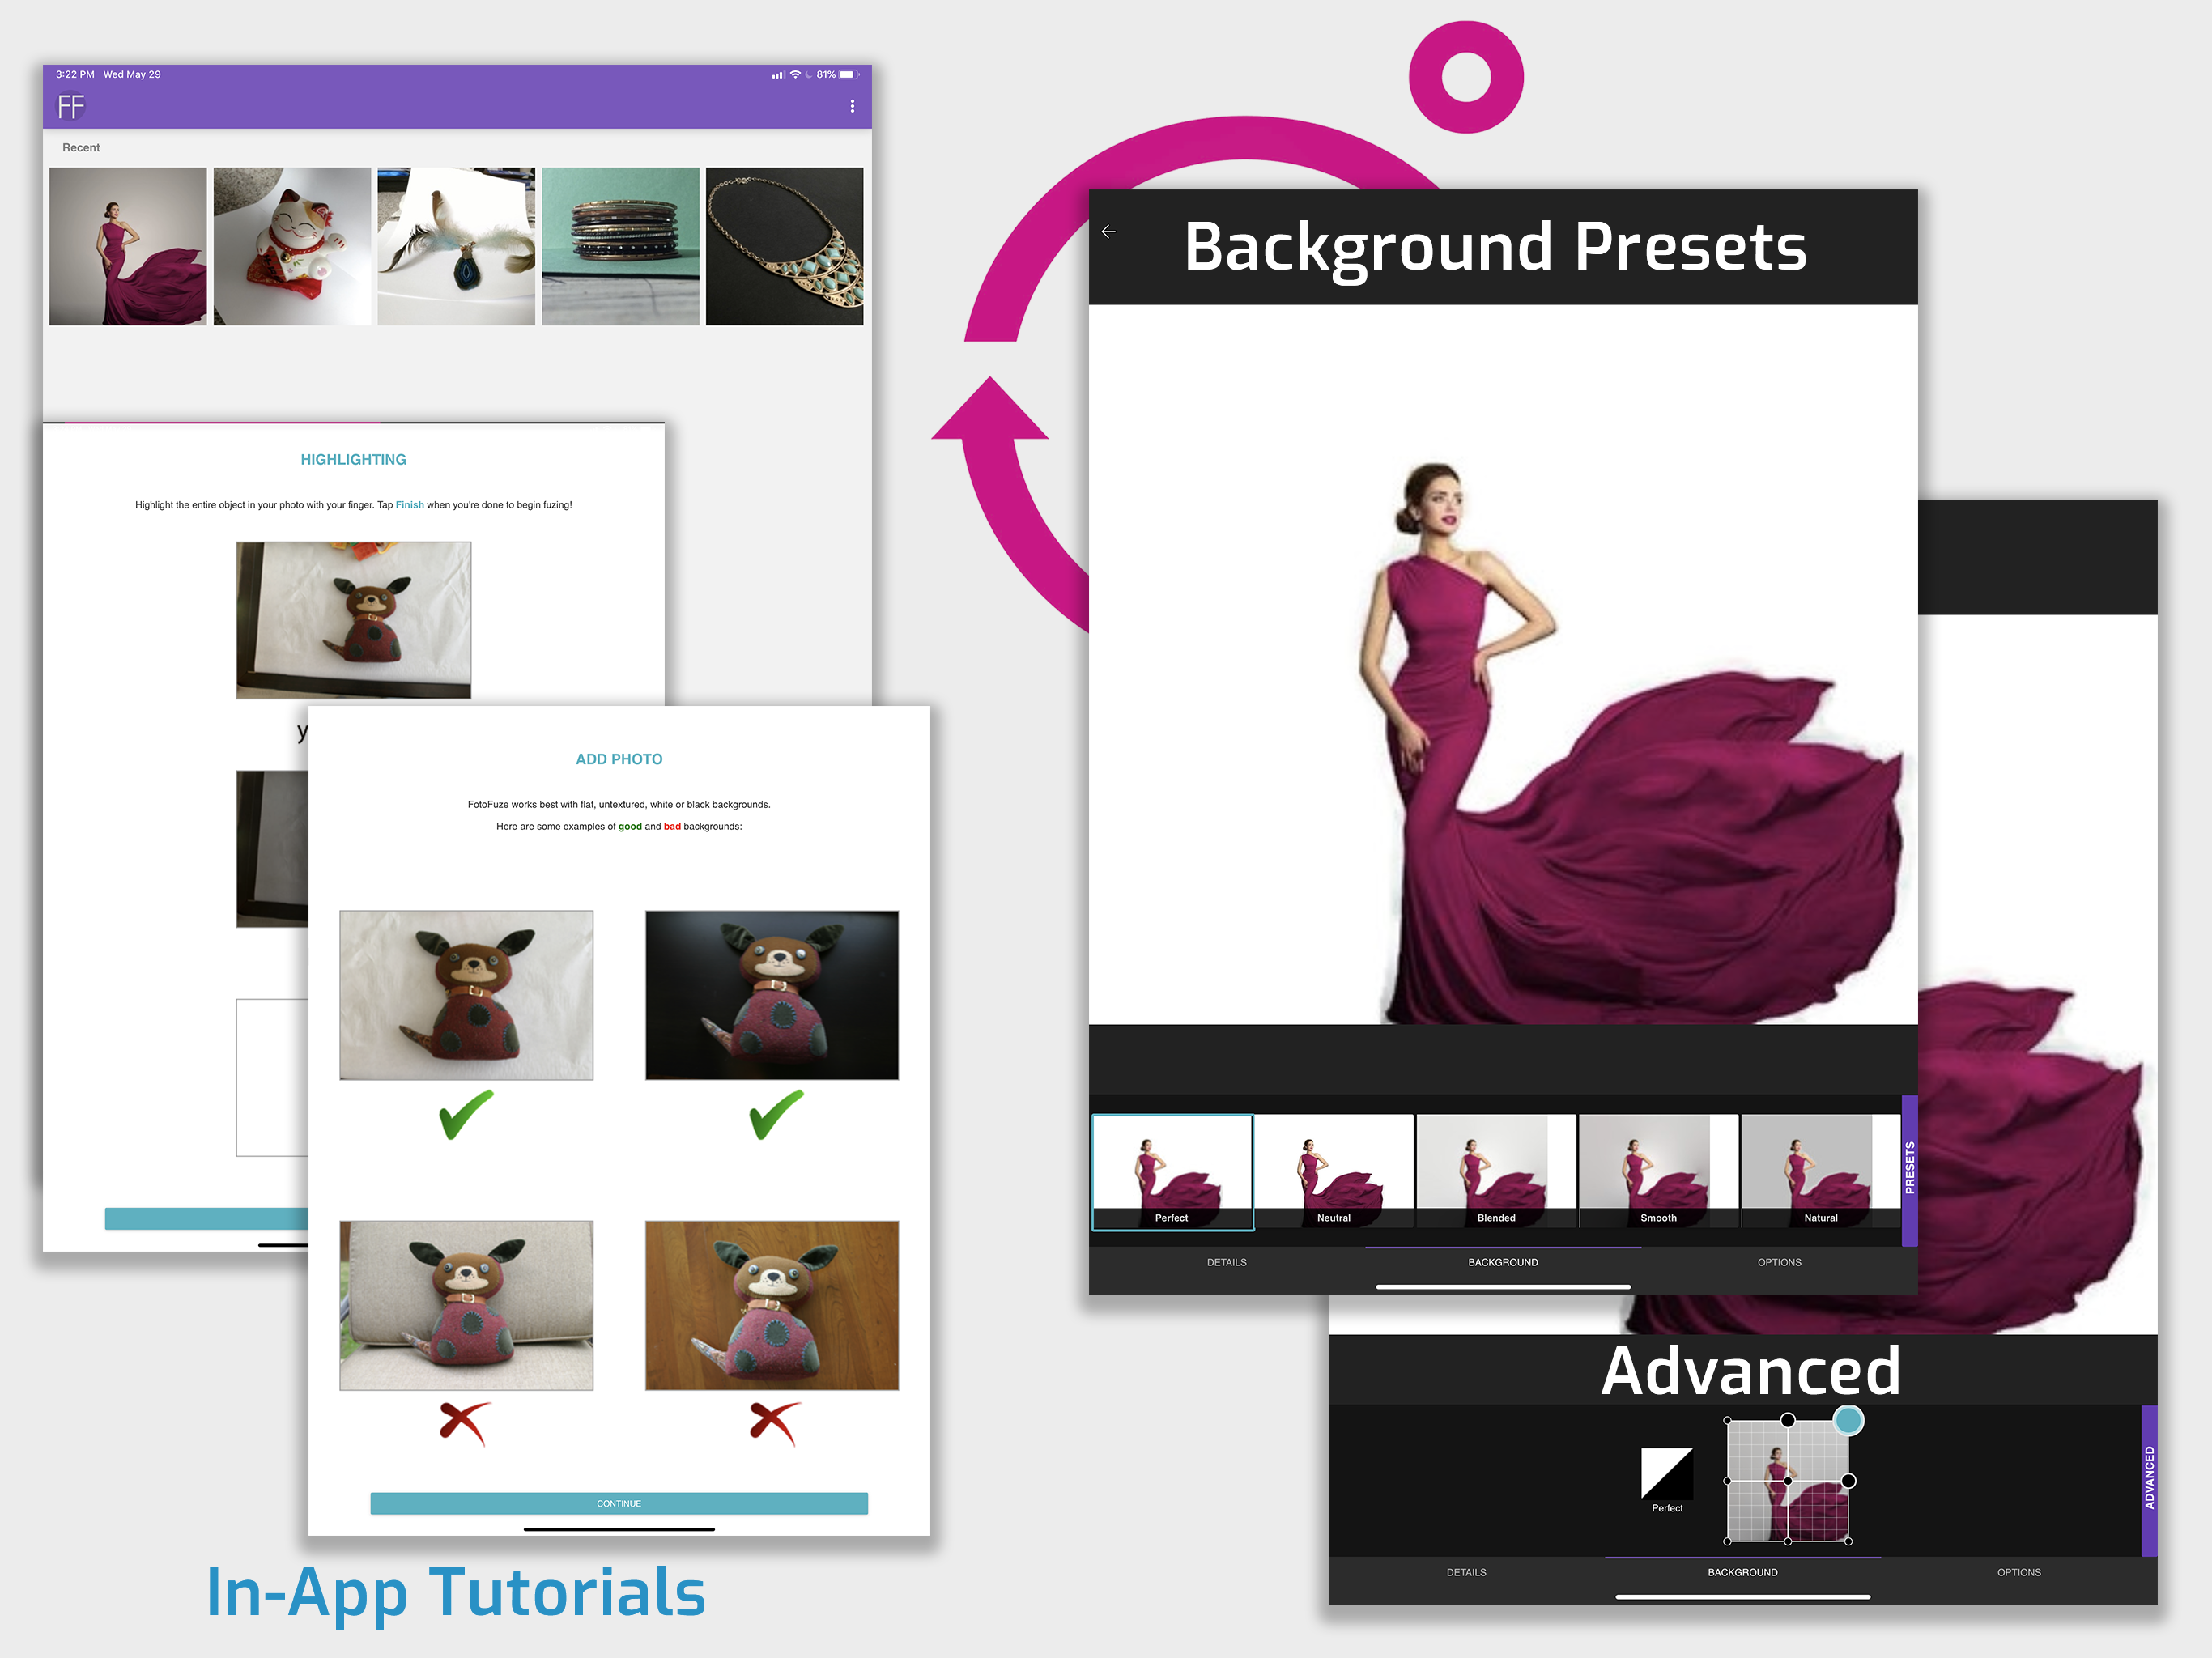The height and width of the screenshot is (1658, 2212).
Task: Click the teal crop handle circle
Action: coord(1848,1420)
